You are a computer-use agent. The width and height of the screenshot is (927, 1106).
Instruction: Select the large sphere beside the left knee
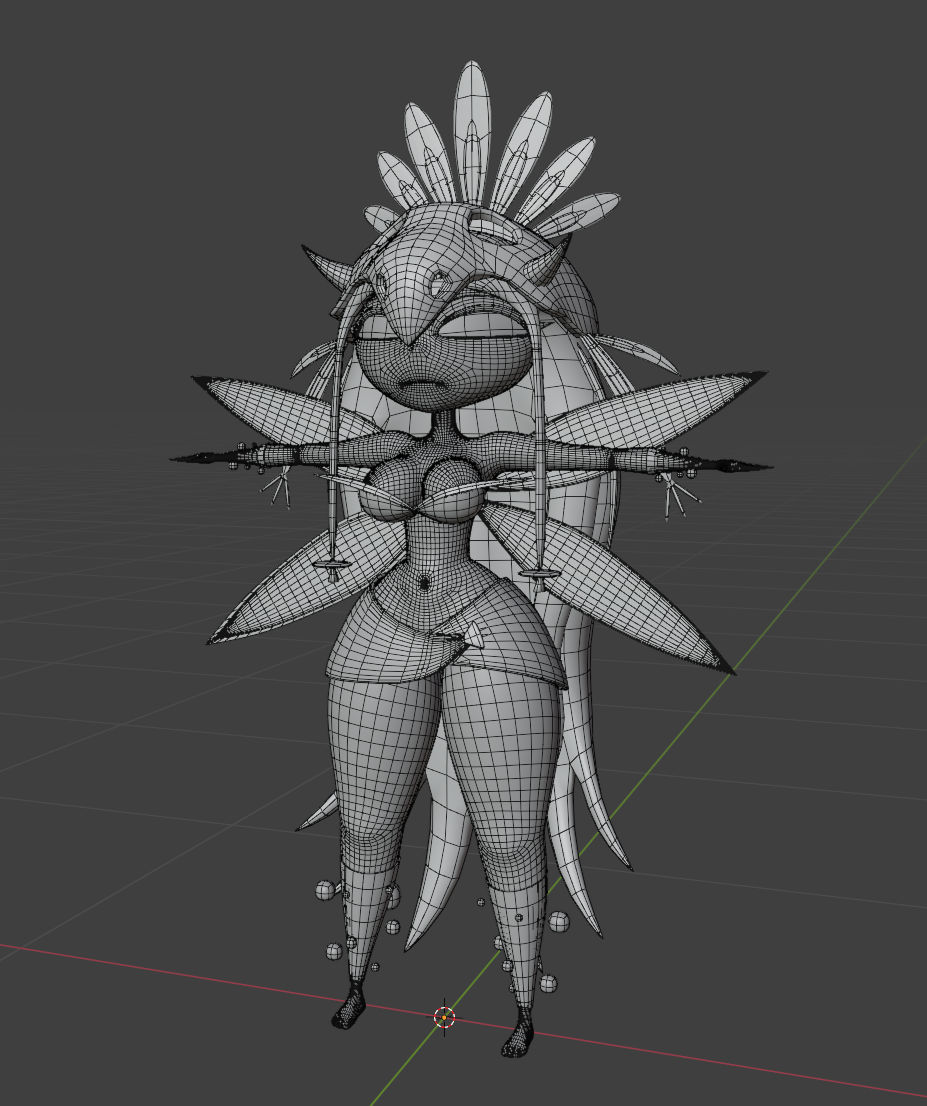pyautogui.click(x=325, y=891)
